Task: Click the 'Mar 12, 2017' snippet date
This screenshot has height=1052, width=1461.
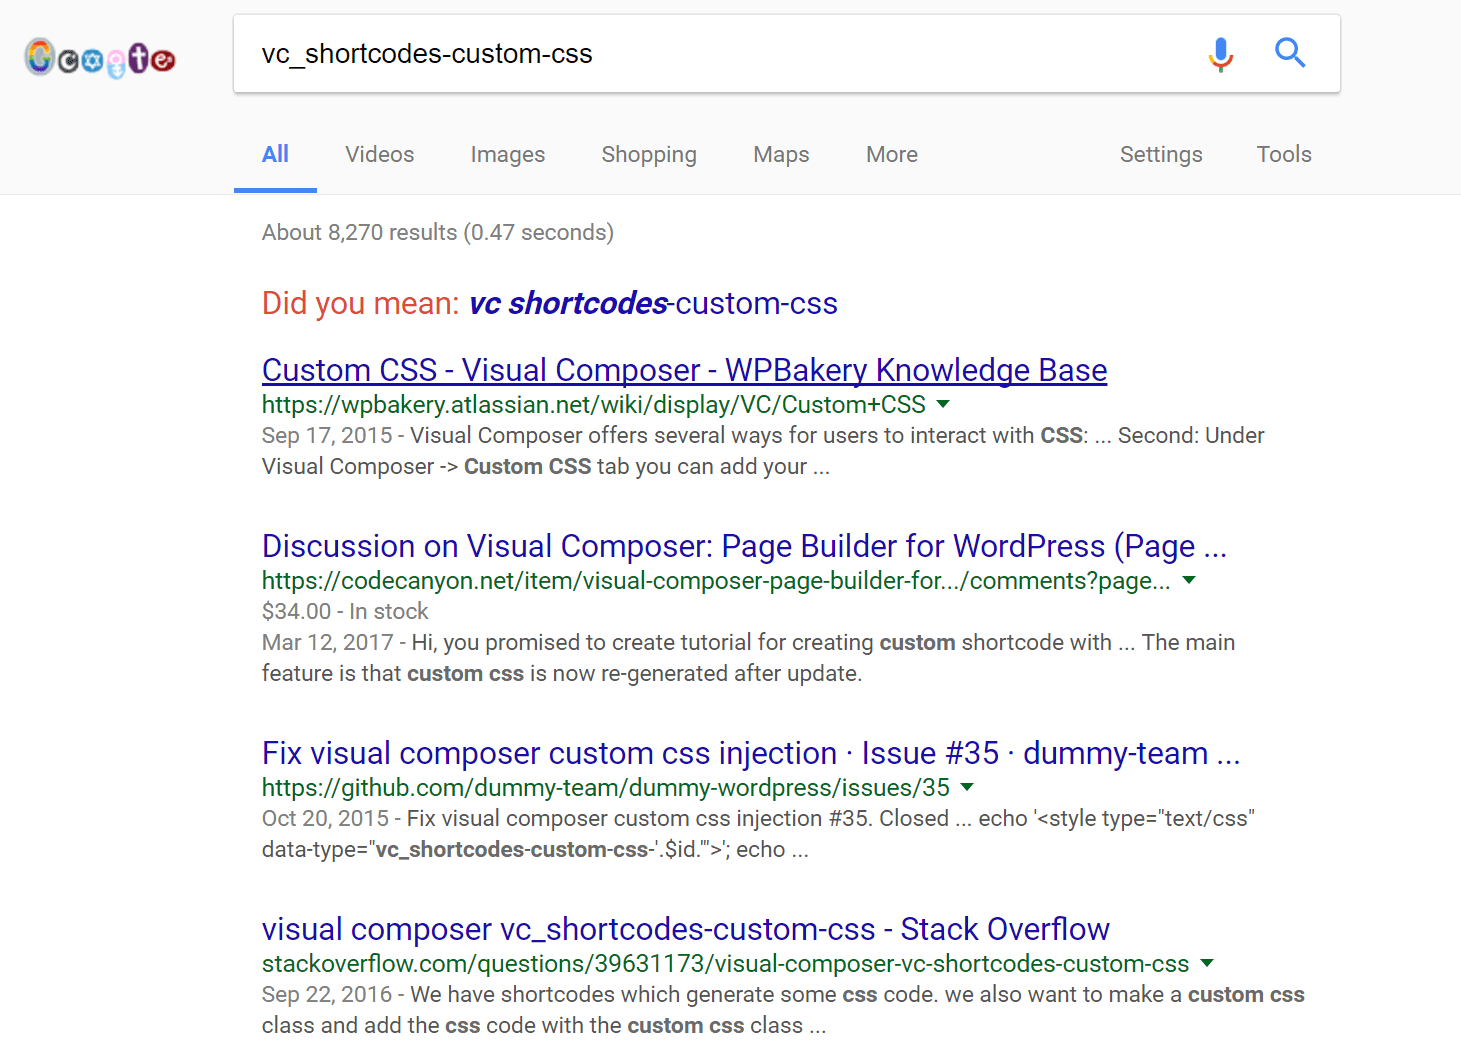Action: [x=328, y=643]
